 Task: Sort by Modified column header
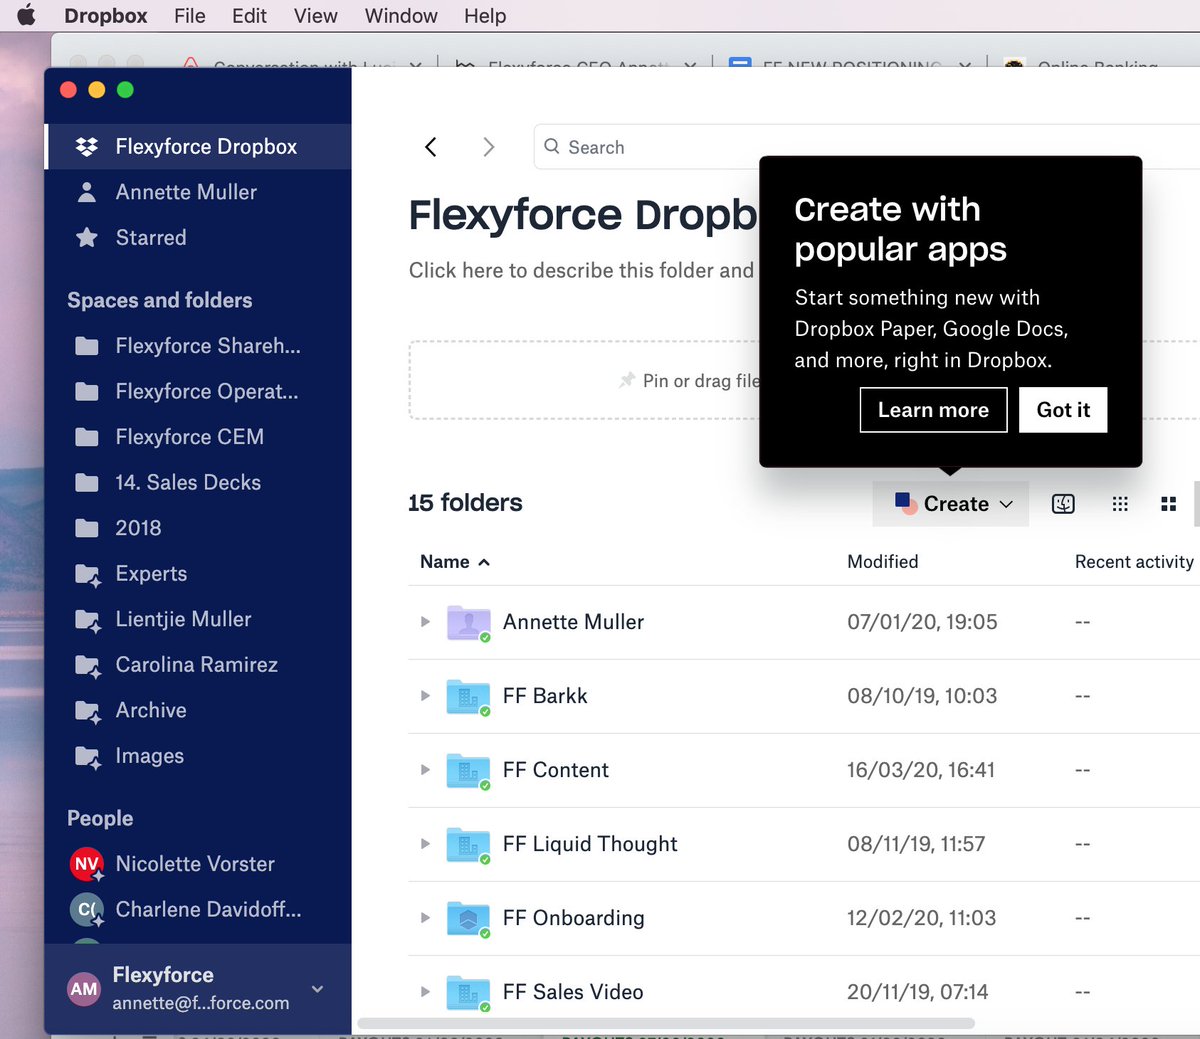tap(882, 562)
